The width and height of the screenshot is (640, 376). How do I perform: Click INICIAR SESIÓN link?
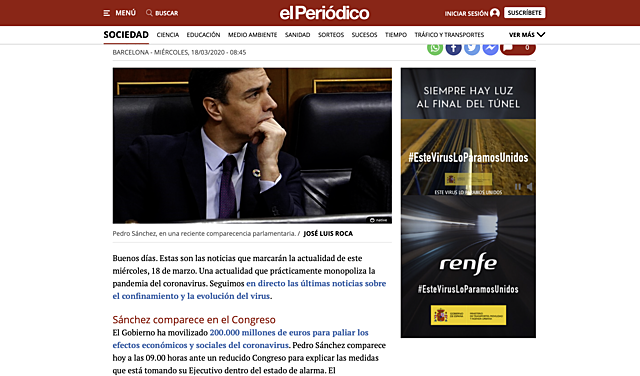[466, 13]
